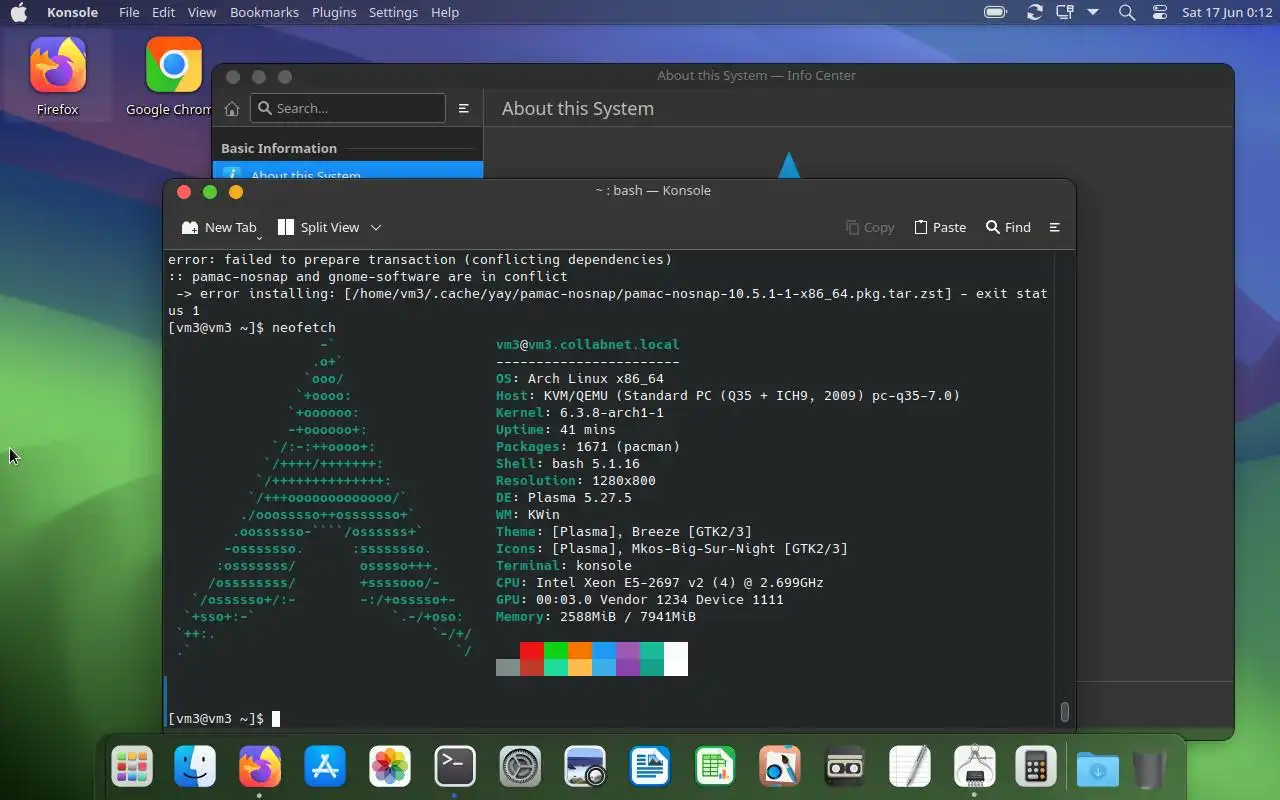Click the Konsole application menu
The width and height of the screenshot is (1280, 800).
73,12
